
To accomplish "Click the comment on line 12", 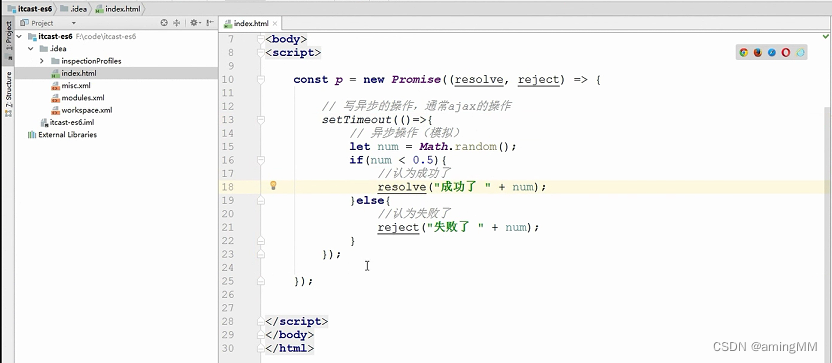I will pyautogui.click(x=417, y=106).
